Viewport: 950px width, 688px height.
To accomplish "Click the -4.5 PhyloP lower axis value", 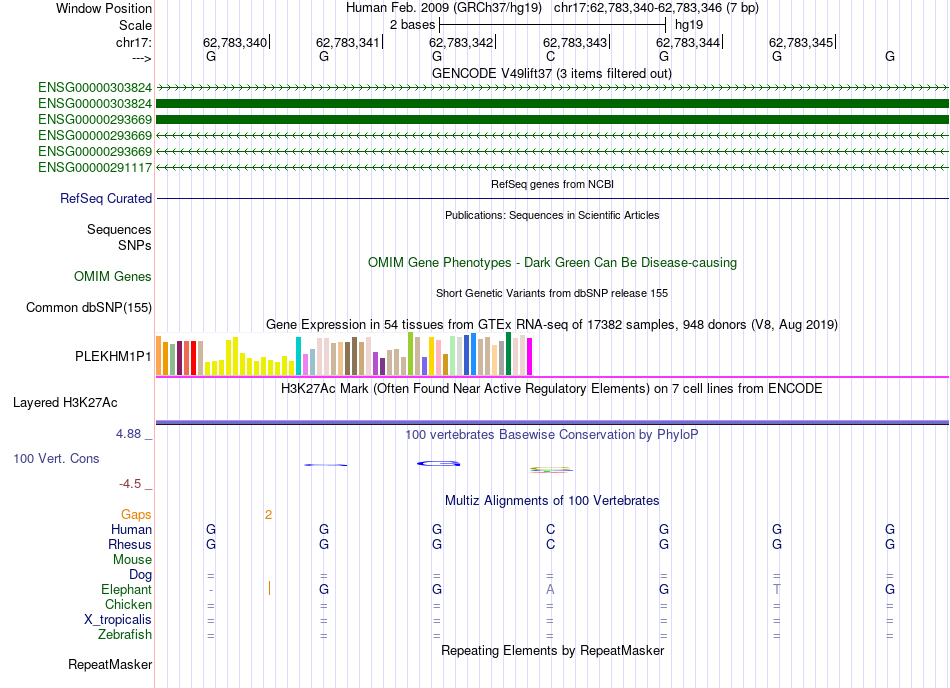I will [x=130, y=484].
